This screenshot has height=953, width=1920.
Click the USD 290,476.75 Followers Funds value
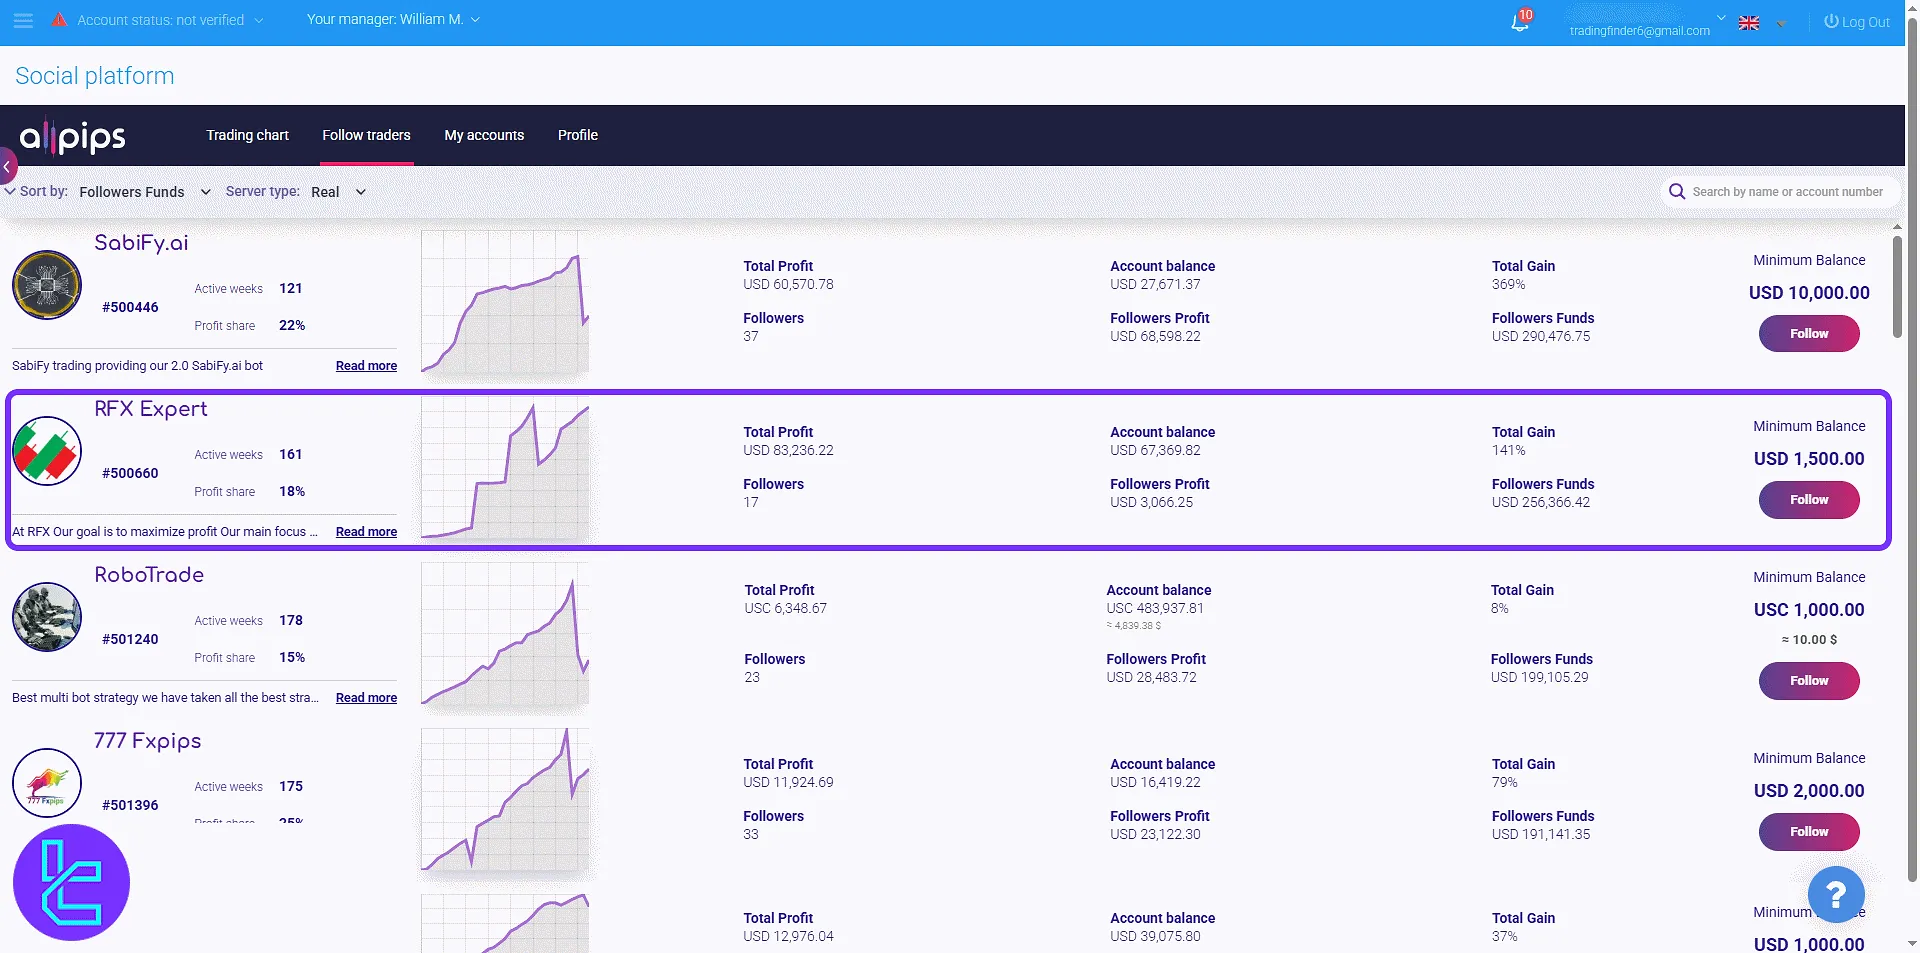[x=1541, y=336]
